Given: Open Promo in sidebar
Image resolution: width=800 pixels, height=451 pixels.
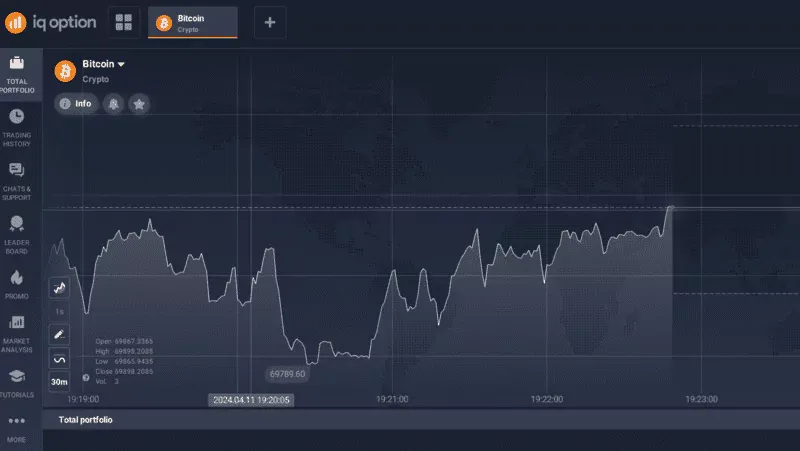Looking at the screenshot, I should point(17,285).
